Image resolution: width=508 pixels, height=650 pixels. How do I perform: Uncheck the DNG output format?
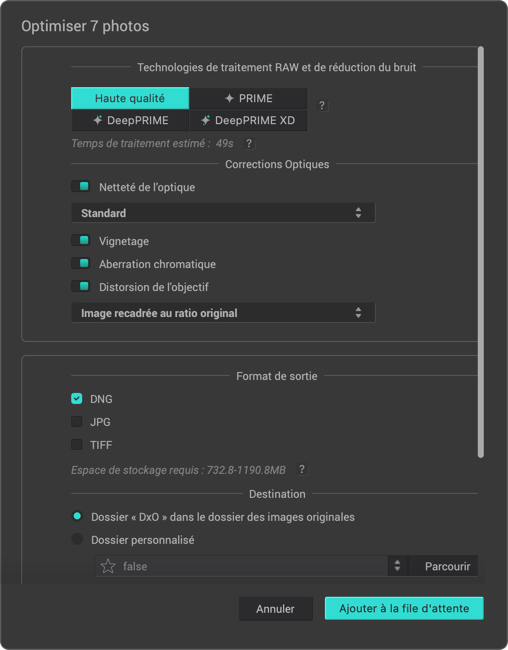click(77, 399)
